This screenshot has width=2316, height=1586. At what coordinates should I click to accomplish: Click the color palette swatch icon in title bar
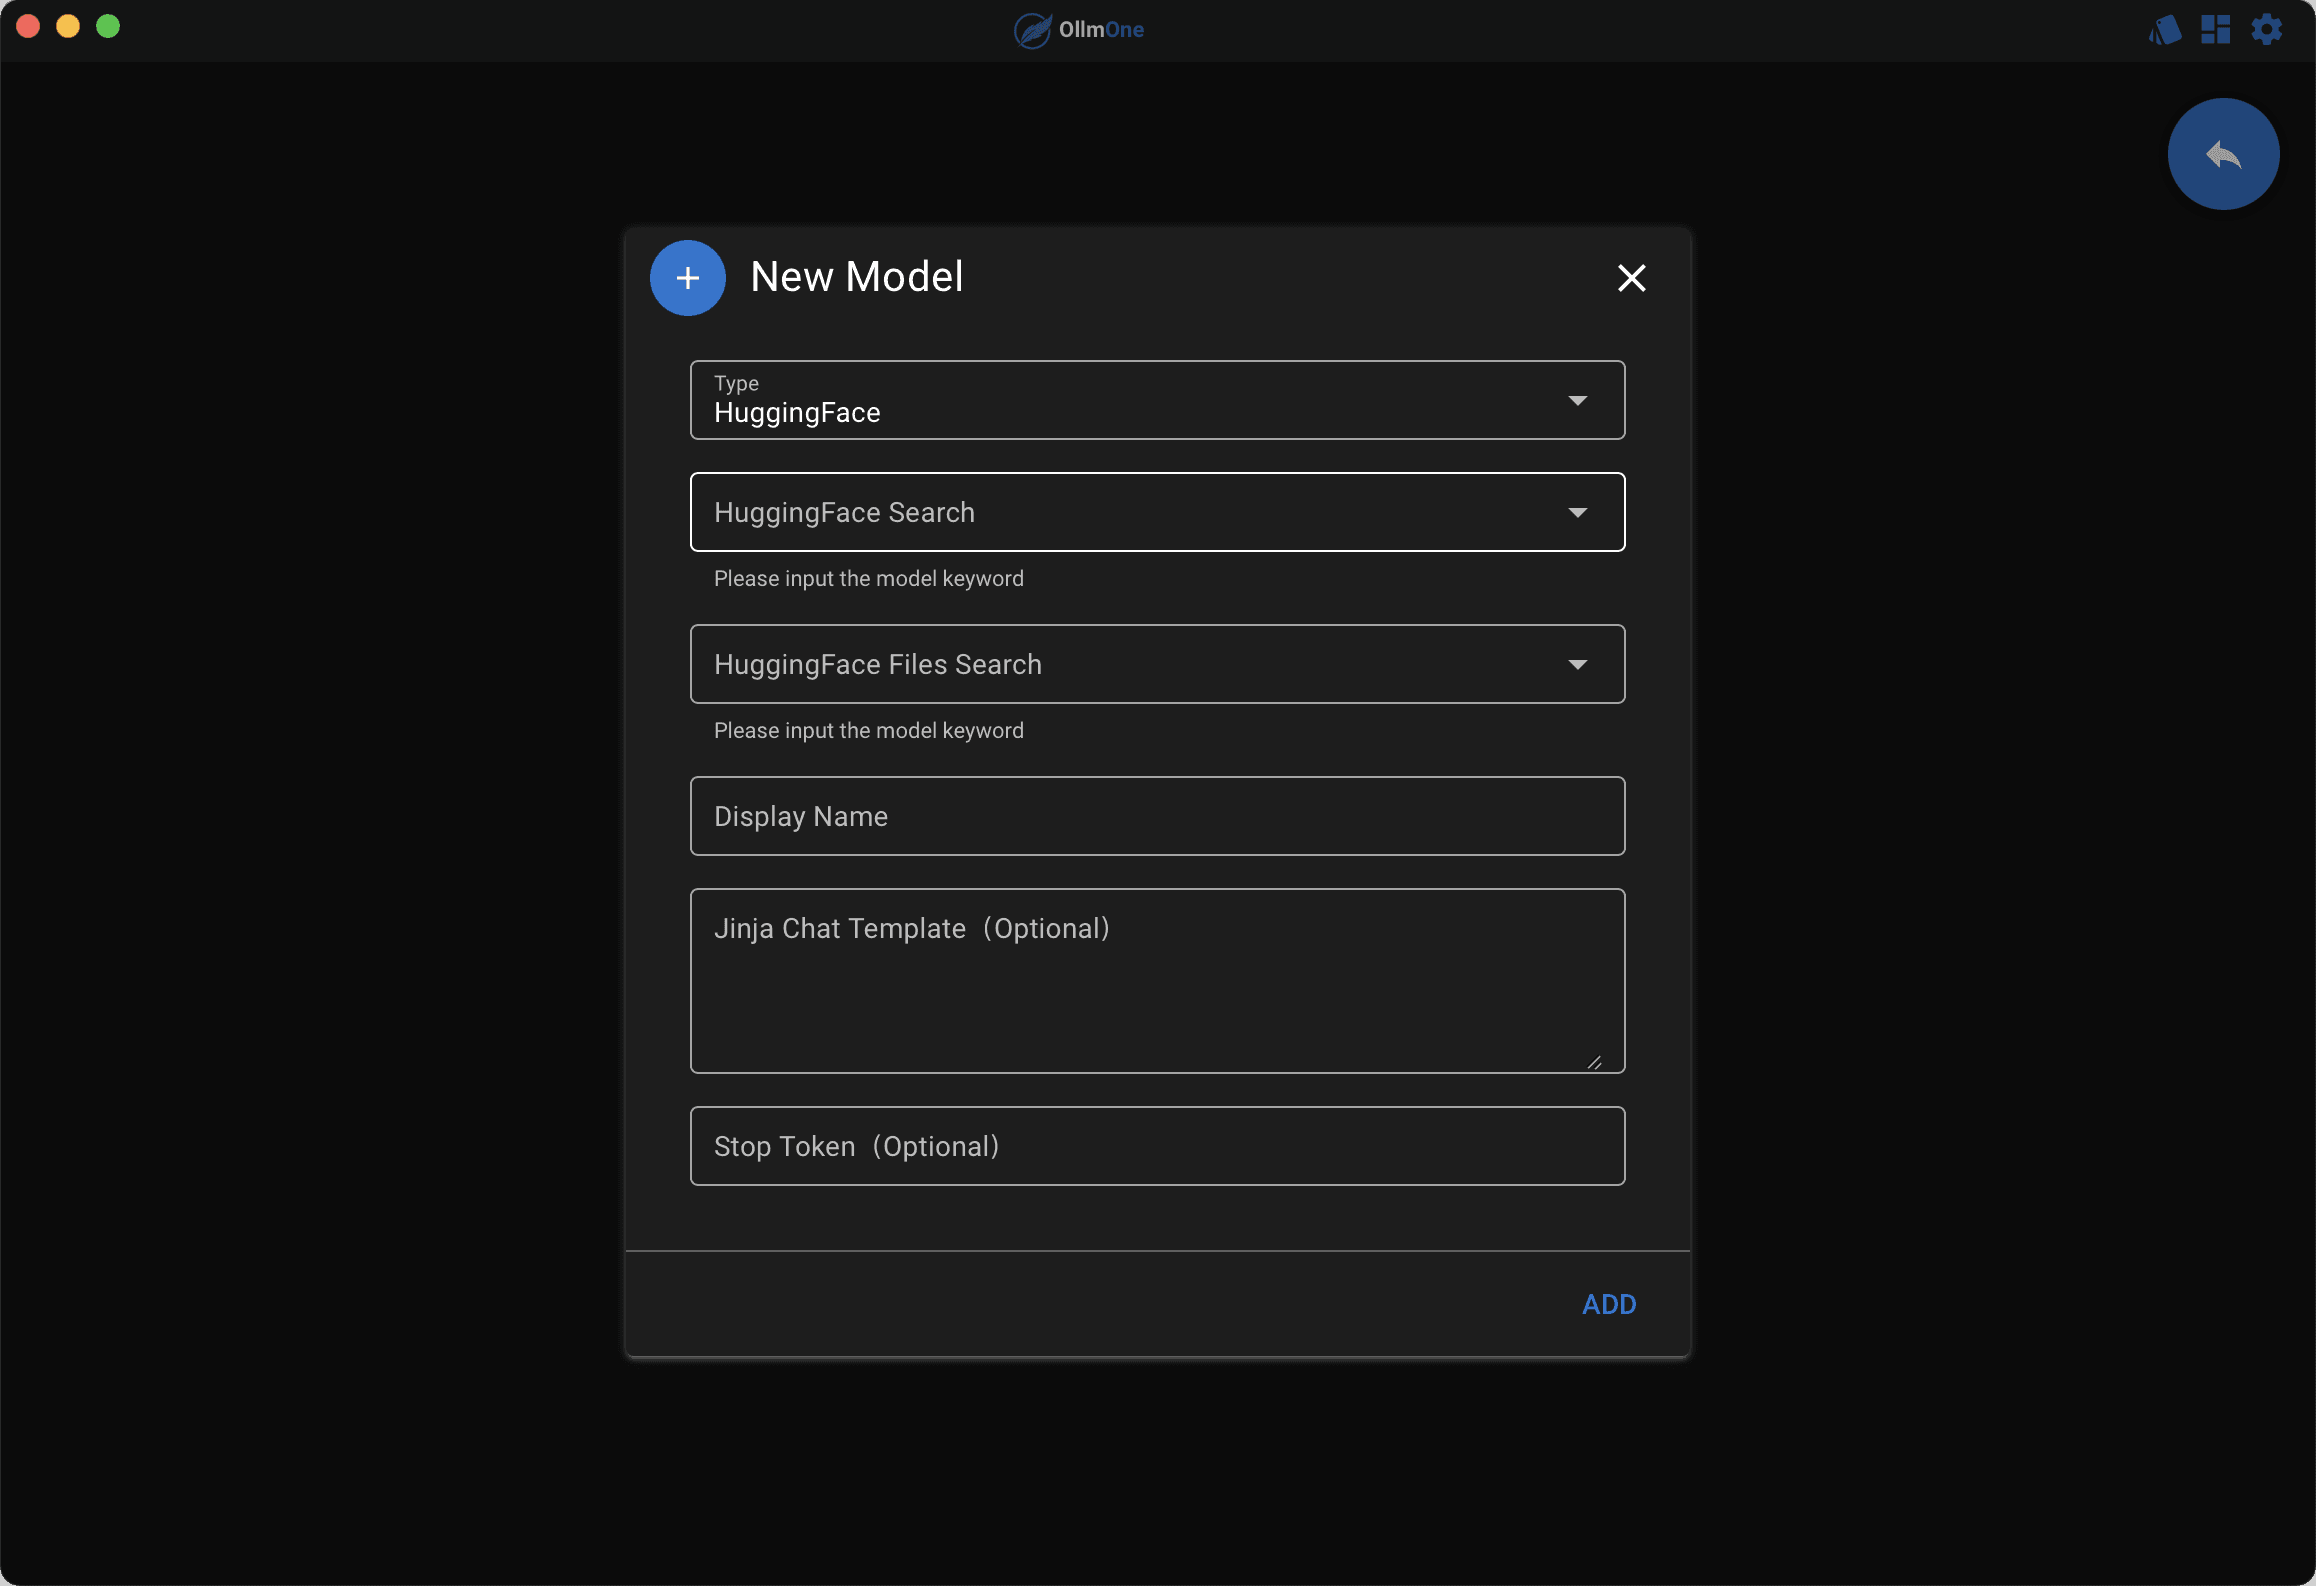pyautogui.click(x=2165, y=30)
